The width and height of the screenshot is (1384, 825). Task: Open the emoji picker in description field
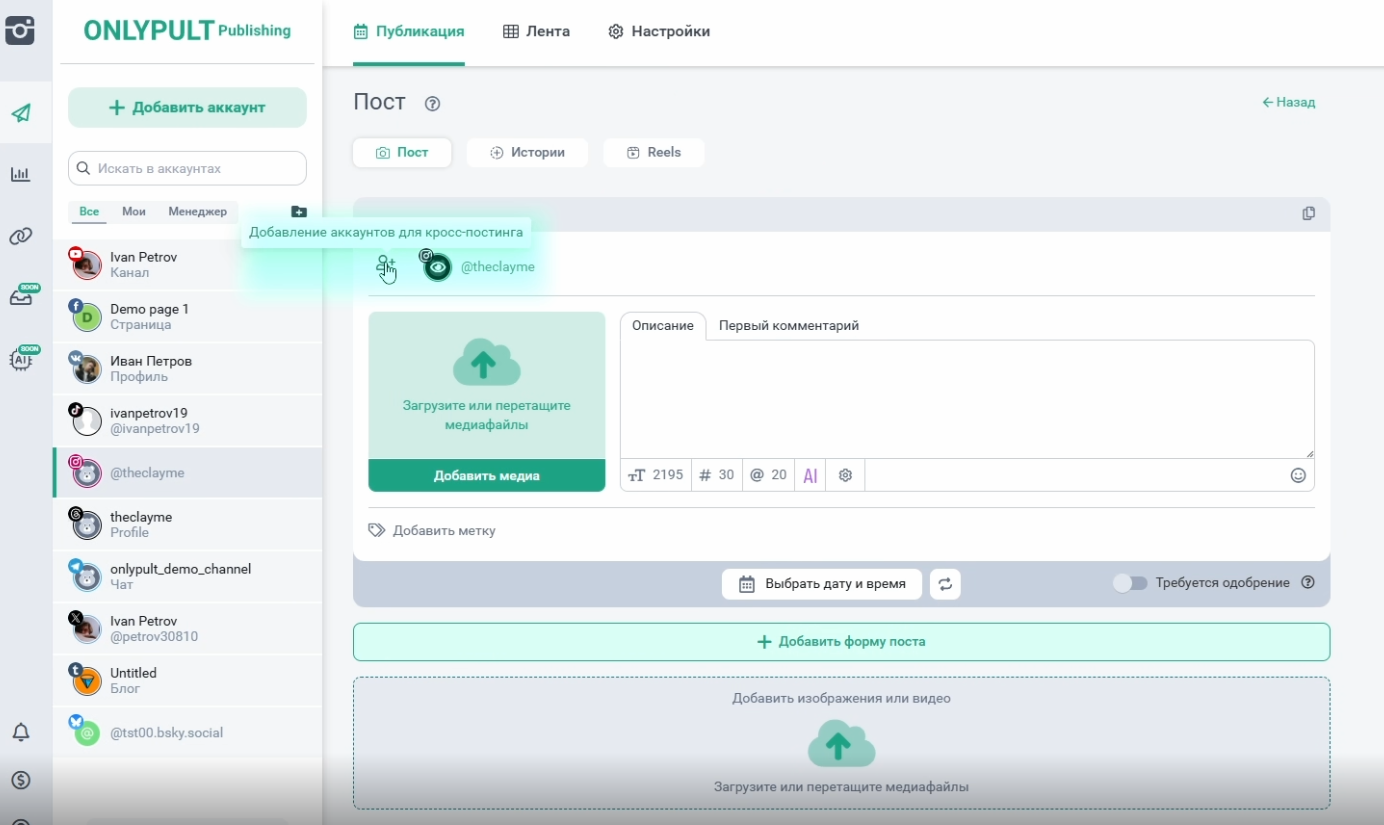pos(1298,476)
